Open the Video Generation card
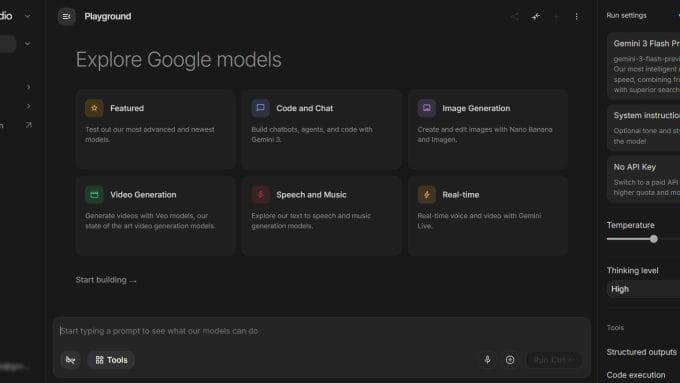The width and height of the screenshot is (680, 383). click(x=155, y=216)
